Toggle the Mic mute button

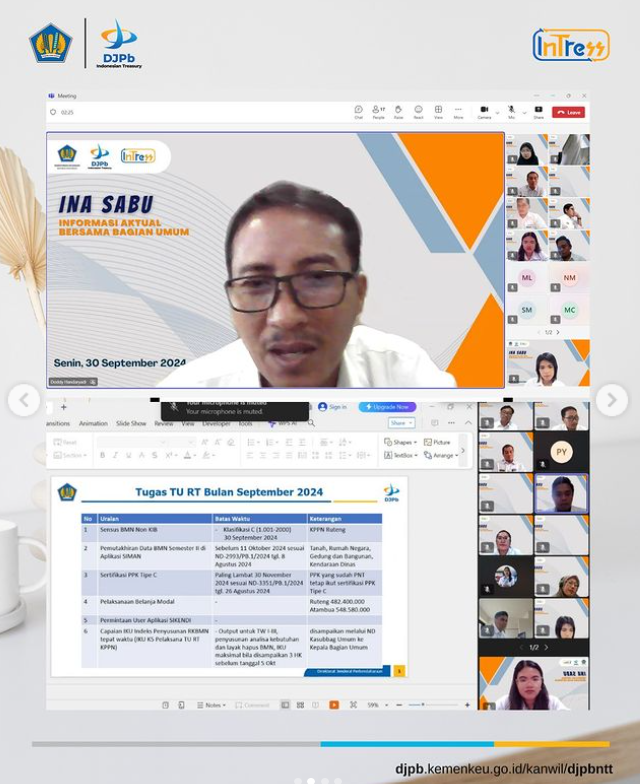(512, 112)
